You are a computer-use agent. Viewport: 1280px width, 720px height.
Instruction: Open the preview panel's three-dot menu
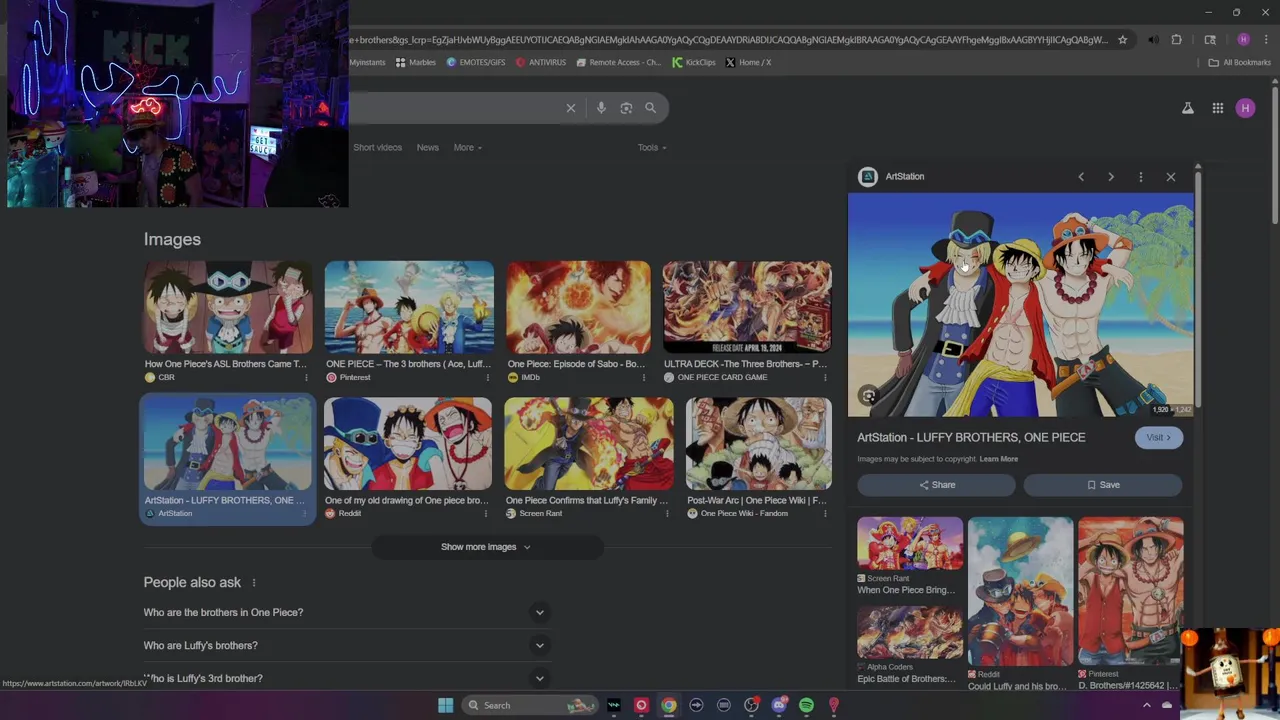coord(1141,177)
